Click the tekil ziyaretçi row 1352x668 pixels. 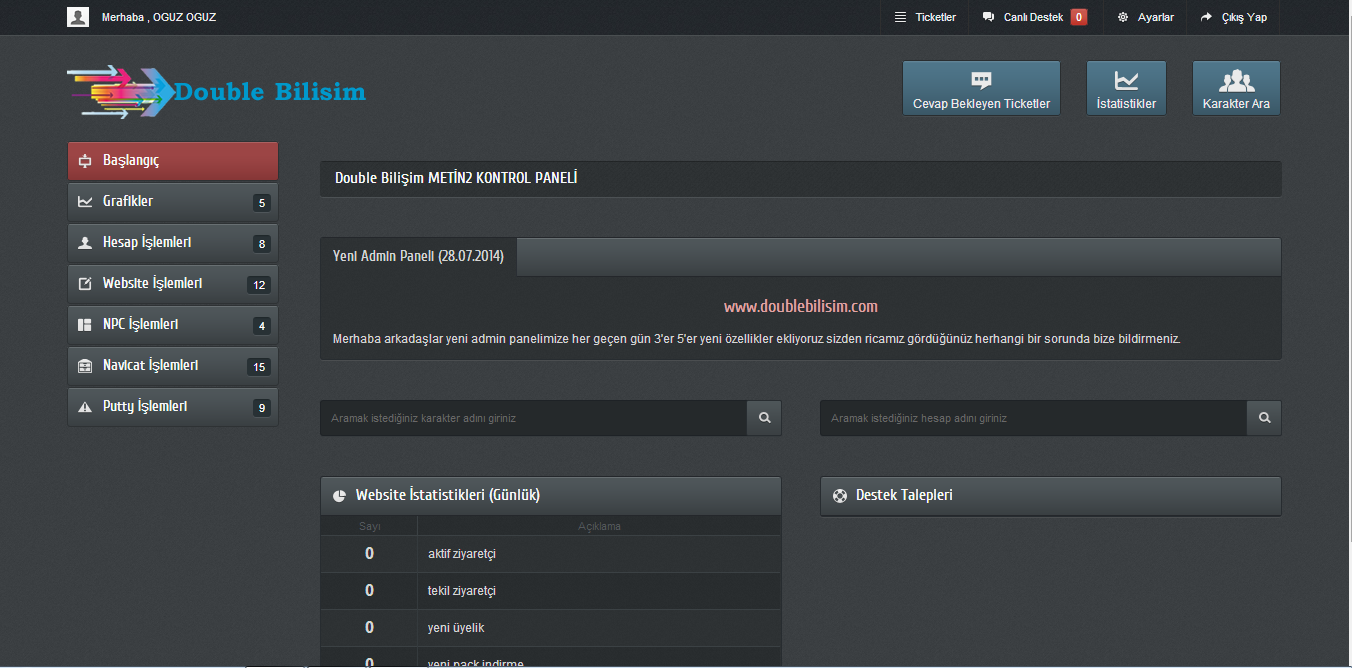[x=551, y=591]
